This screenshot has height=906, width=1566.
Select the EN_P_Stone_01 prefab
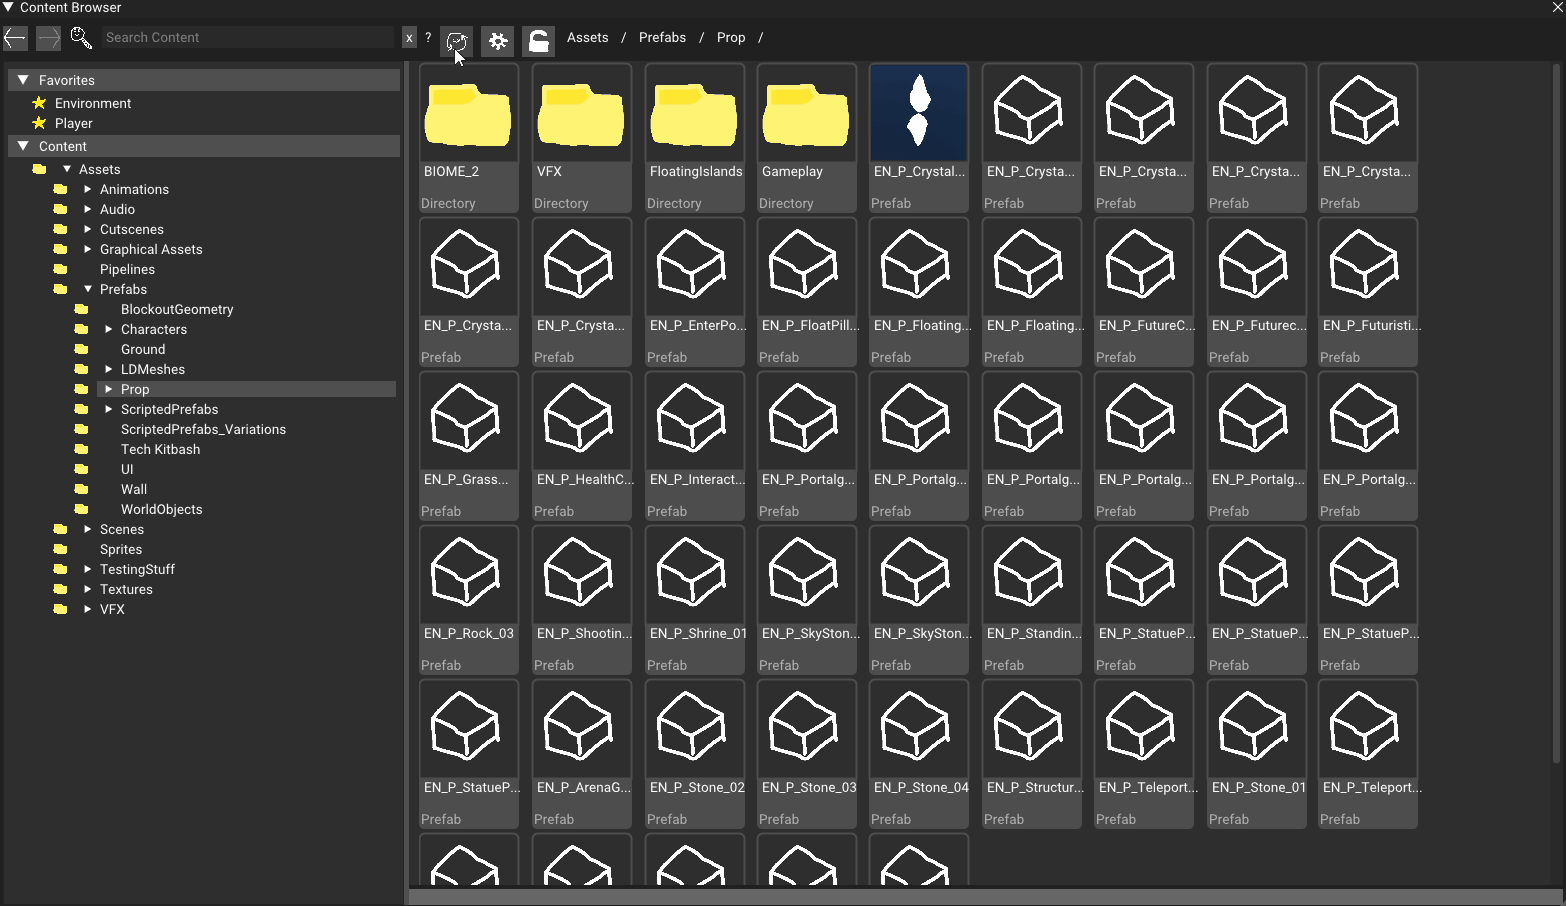coord(1256,753)
